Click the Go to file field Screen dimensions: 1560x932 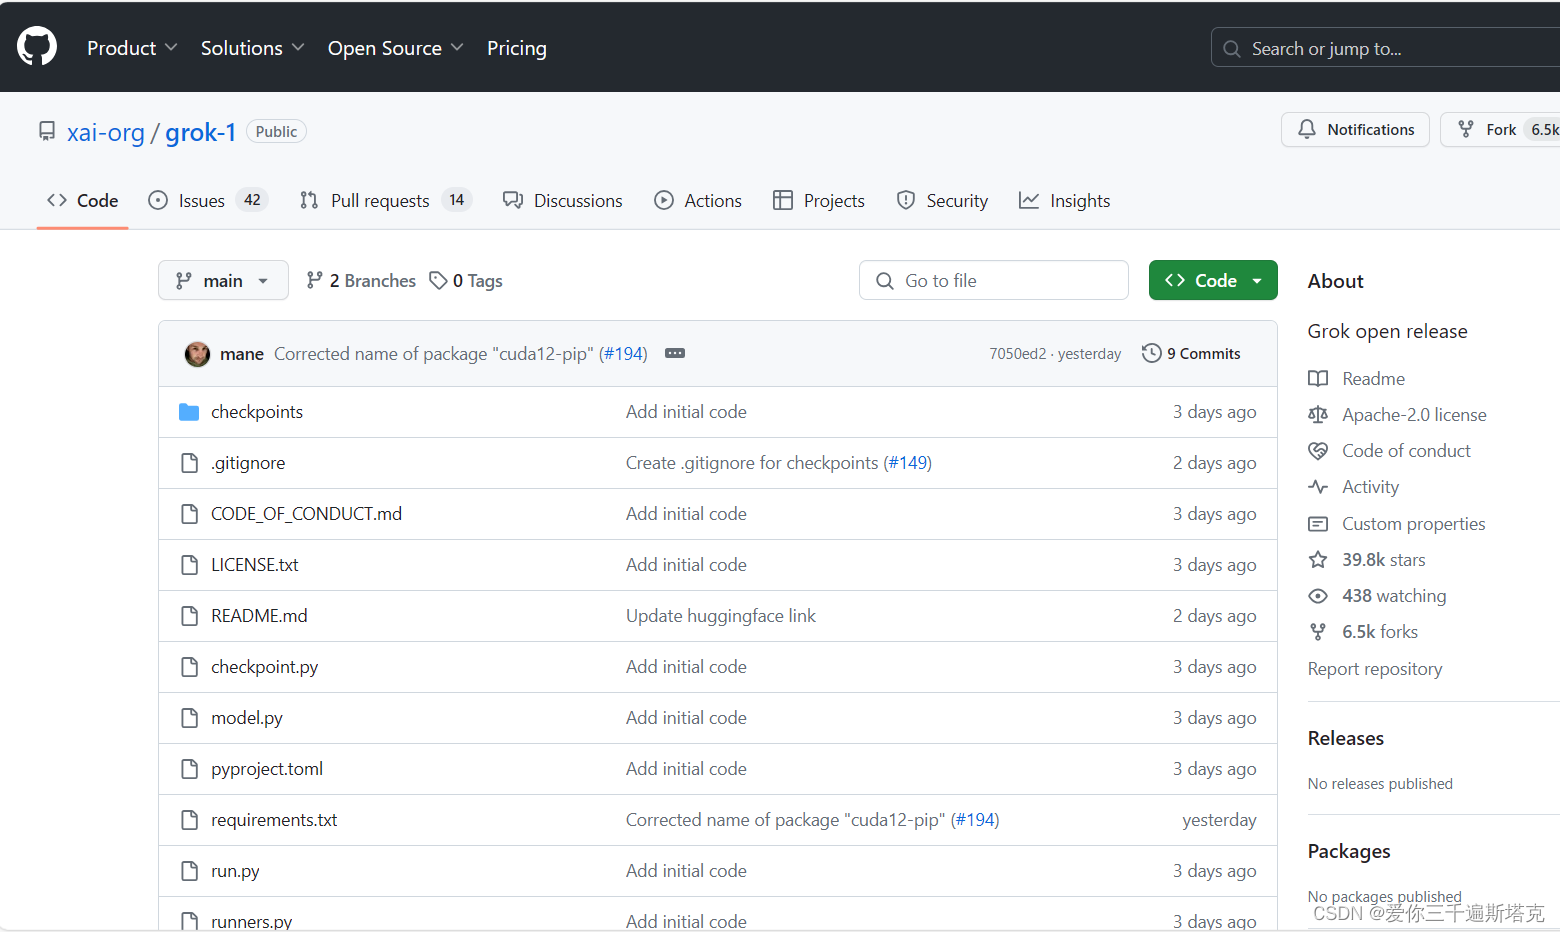tap(994, 280)
